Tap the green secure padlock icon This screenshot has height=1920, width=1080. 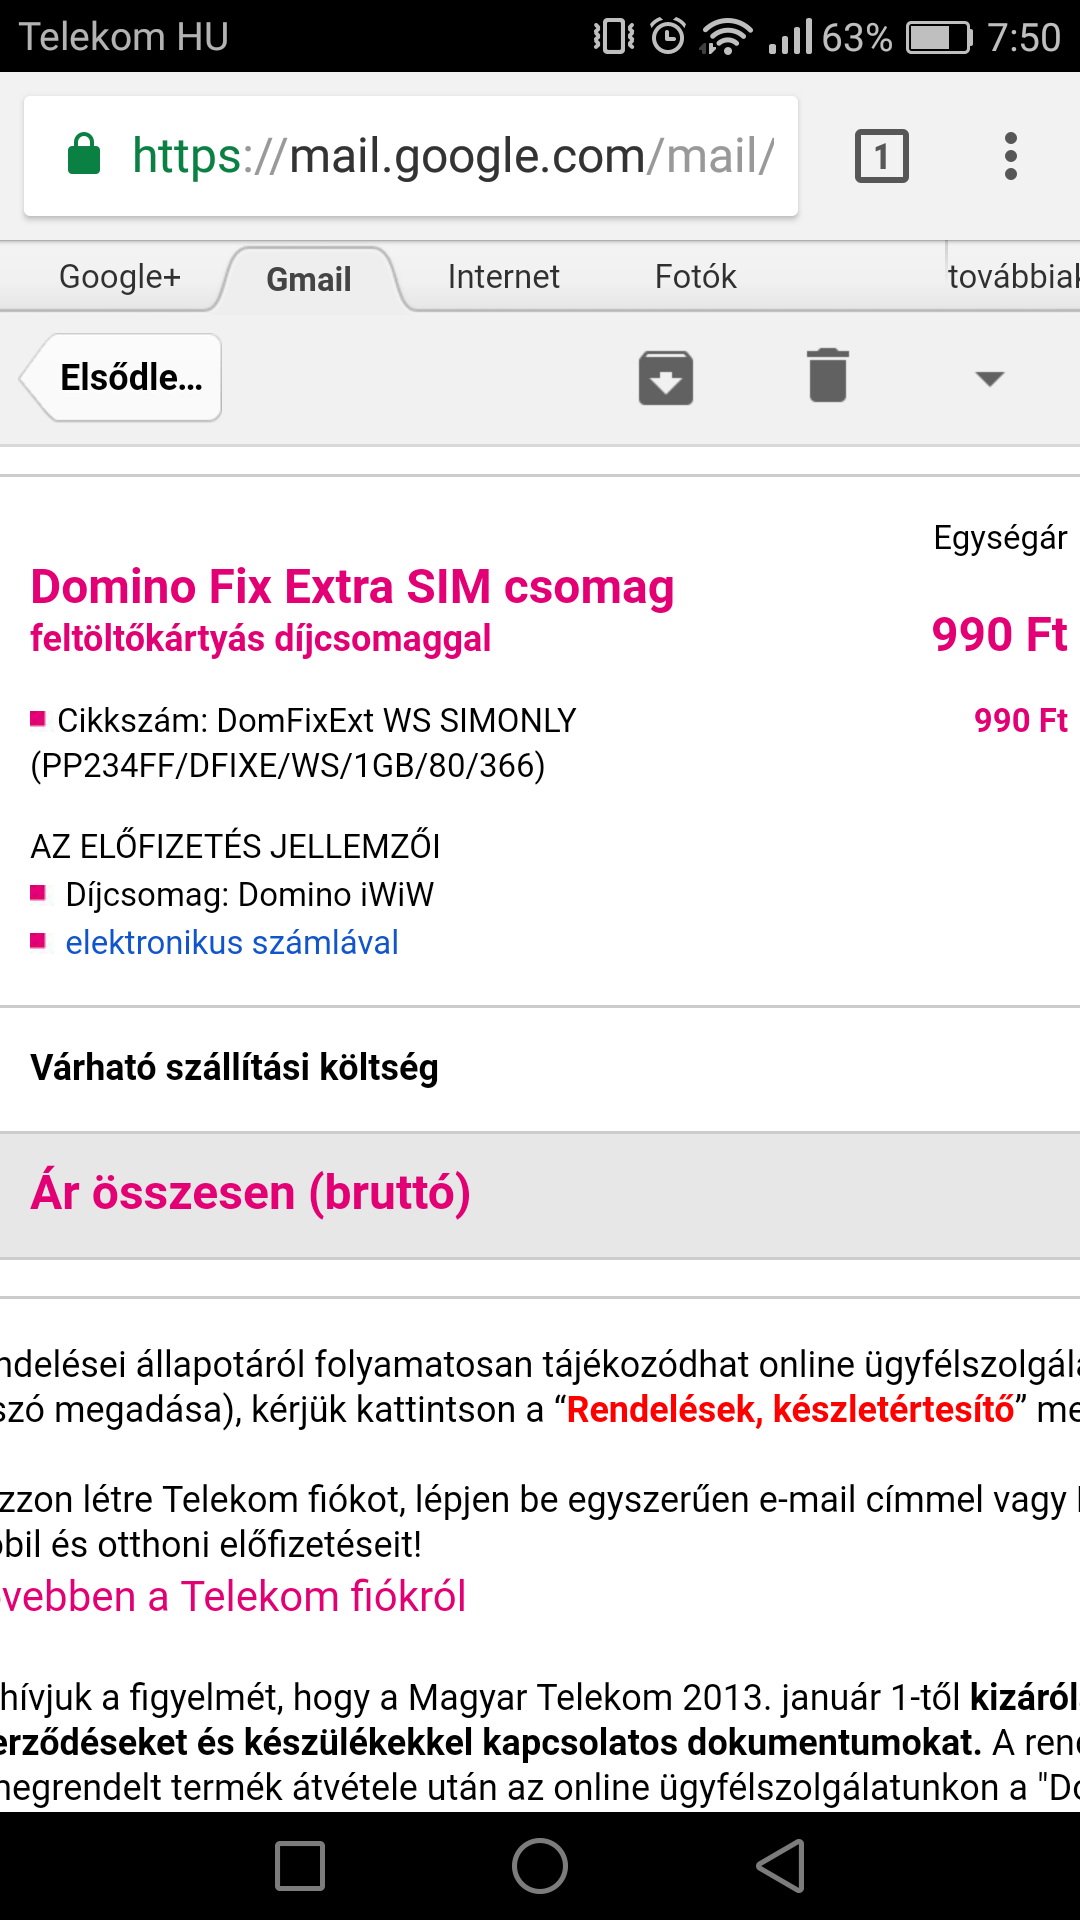pyautogui.click(x=84, y=154)
